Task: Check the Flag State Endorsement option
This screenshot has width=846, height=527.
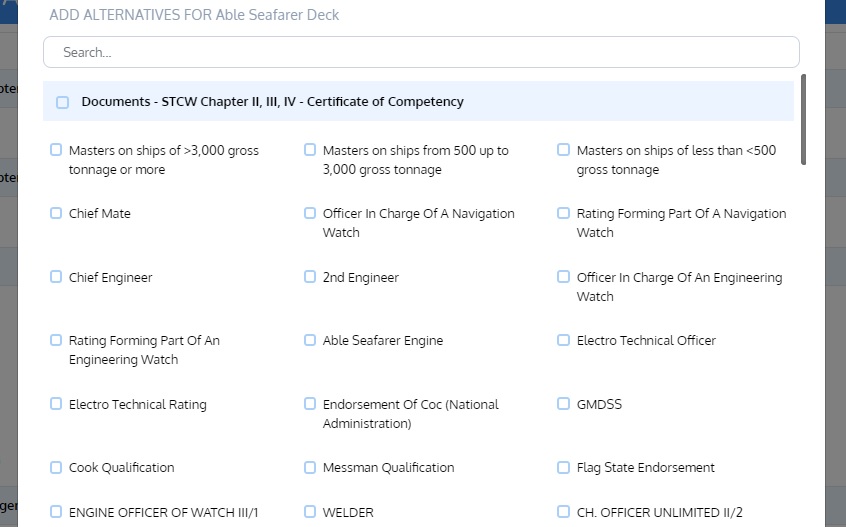Action: pos(564,467)
